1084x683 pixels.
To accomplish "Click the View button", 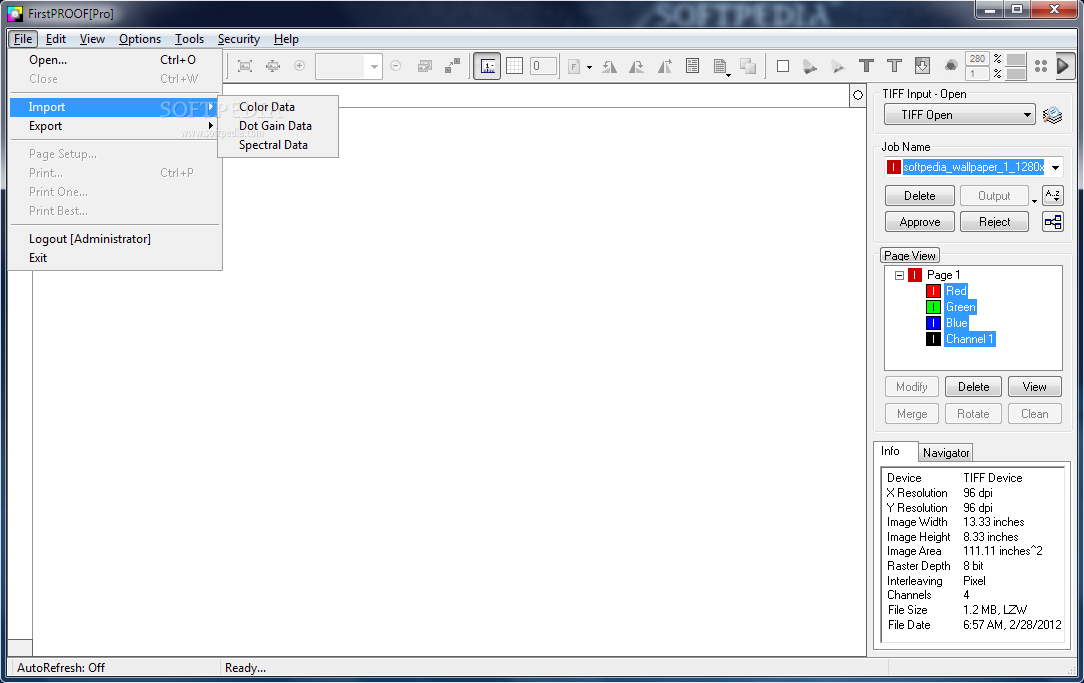I will click(1034, 387).
